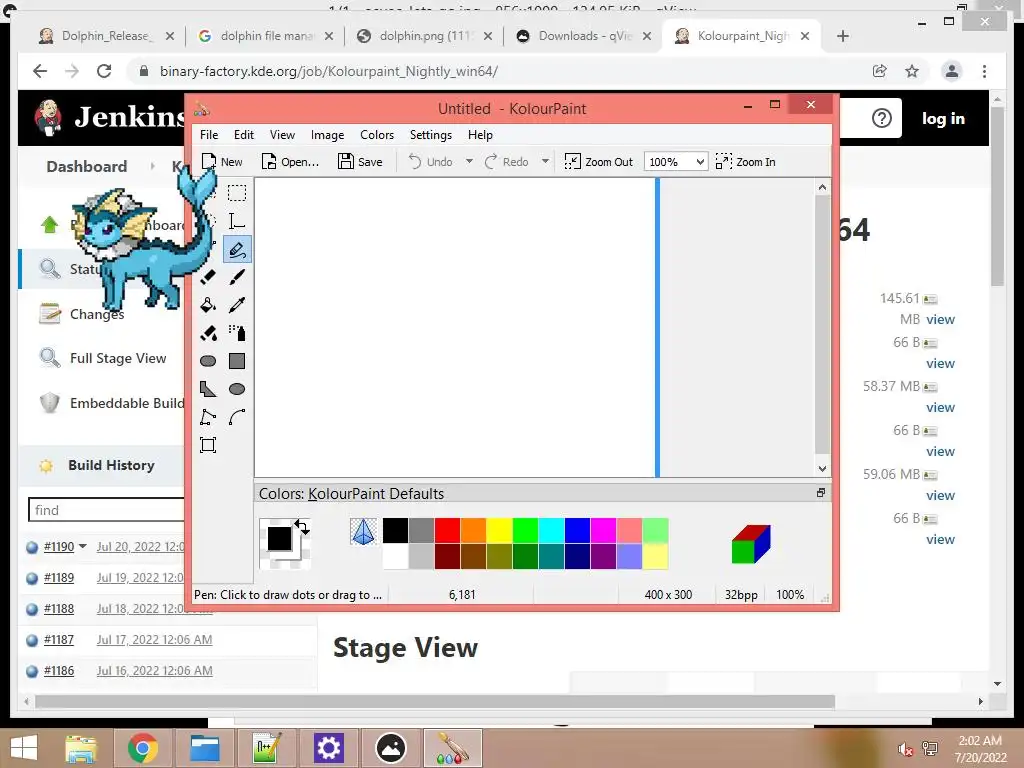Screen dimensions: 1024x768
Task: Pick the dark green color swatch
Action: [525, 556]
